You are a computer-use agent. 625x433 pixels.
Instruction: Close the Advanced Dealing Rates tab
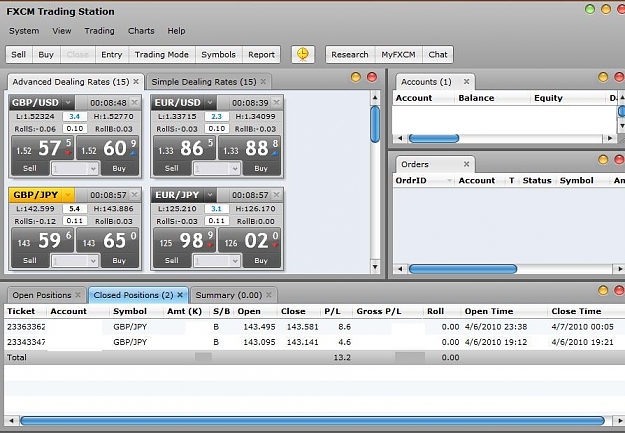click(136, 81)
